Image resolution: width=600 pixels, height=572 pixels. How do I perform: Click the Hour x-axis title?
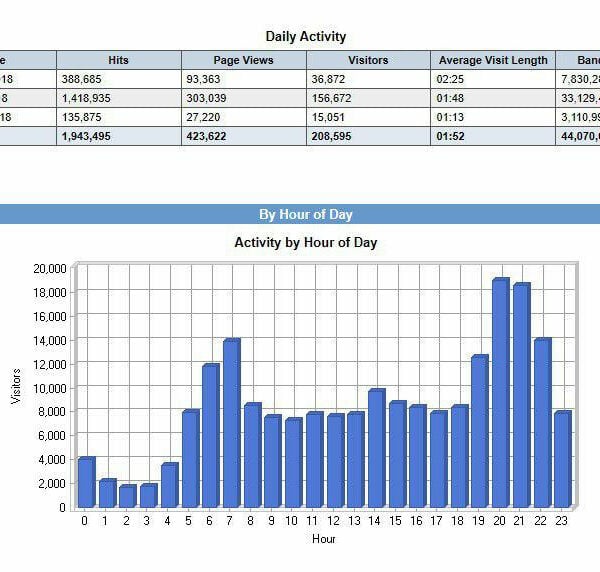[x=324, y=539]
